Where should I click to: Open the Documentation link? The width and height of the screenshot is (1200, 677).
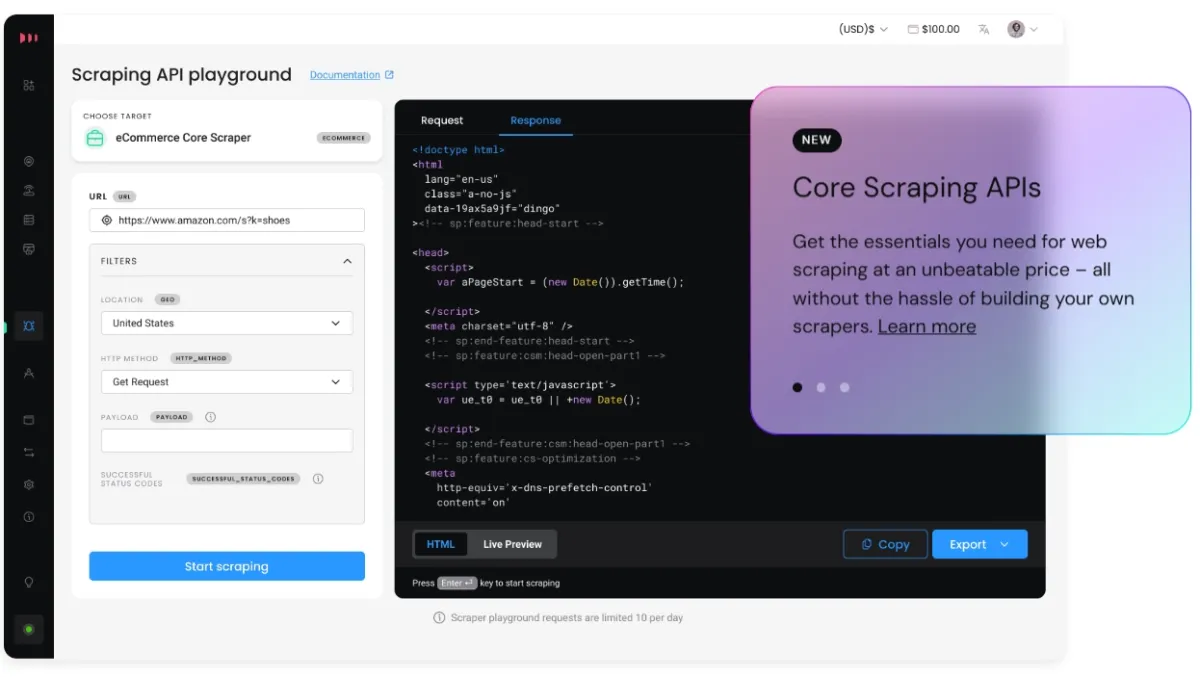(x=345, y=75)
